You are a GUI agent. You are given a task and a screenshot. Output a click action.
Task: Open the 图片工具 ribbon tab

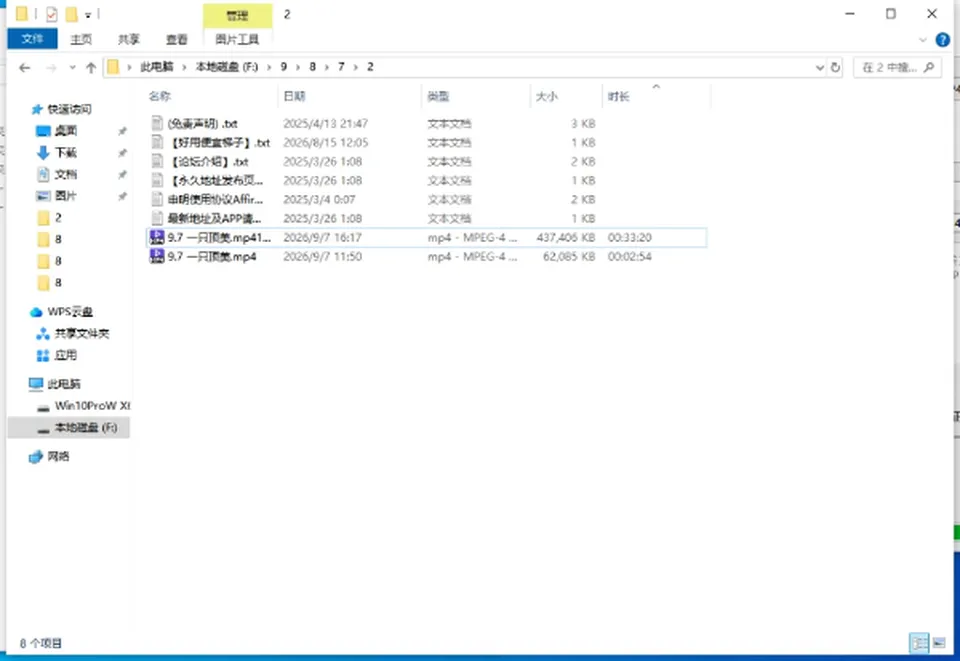[238, 40]
